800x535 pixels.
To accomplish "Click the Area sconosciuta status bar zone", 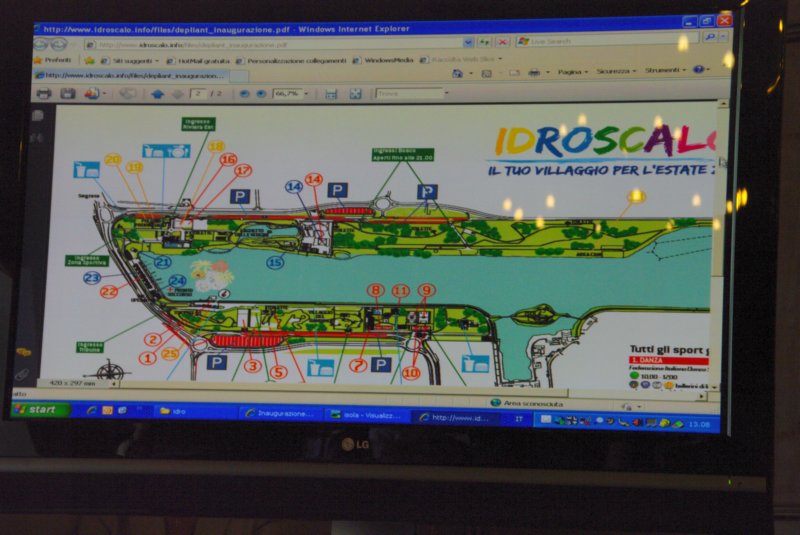I will 528,403.
